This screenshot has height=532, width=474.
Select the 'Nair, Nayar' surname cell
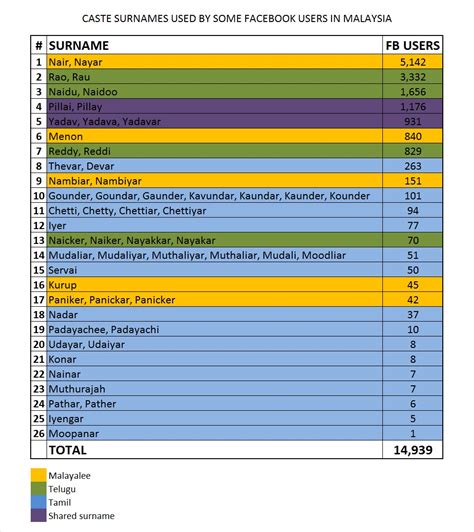tap(214, 62)
